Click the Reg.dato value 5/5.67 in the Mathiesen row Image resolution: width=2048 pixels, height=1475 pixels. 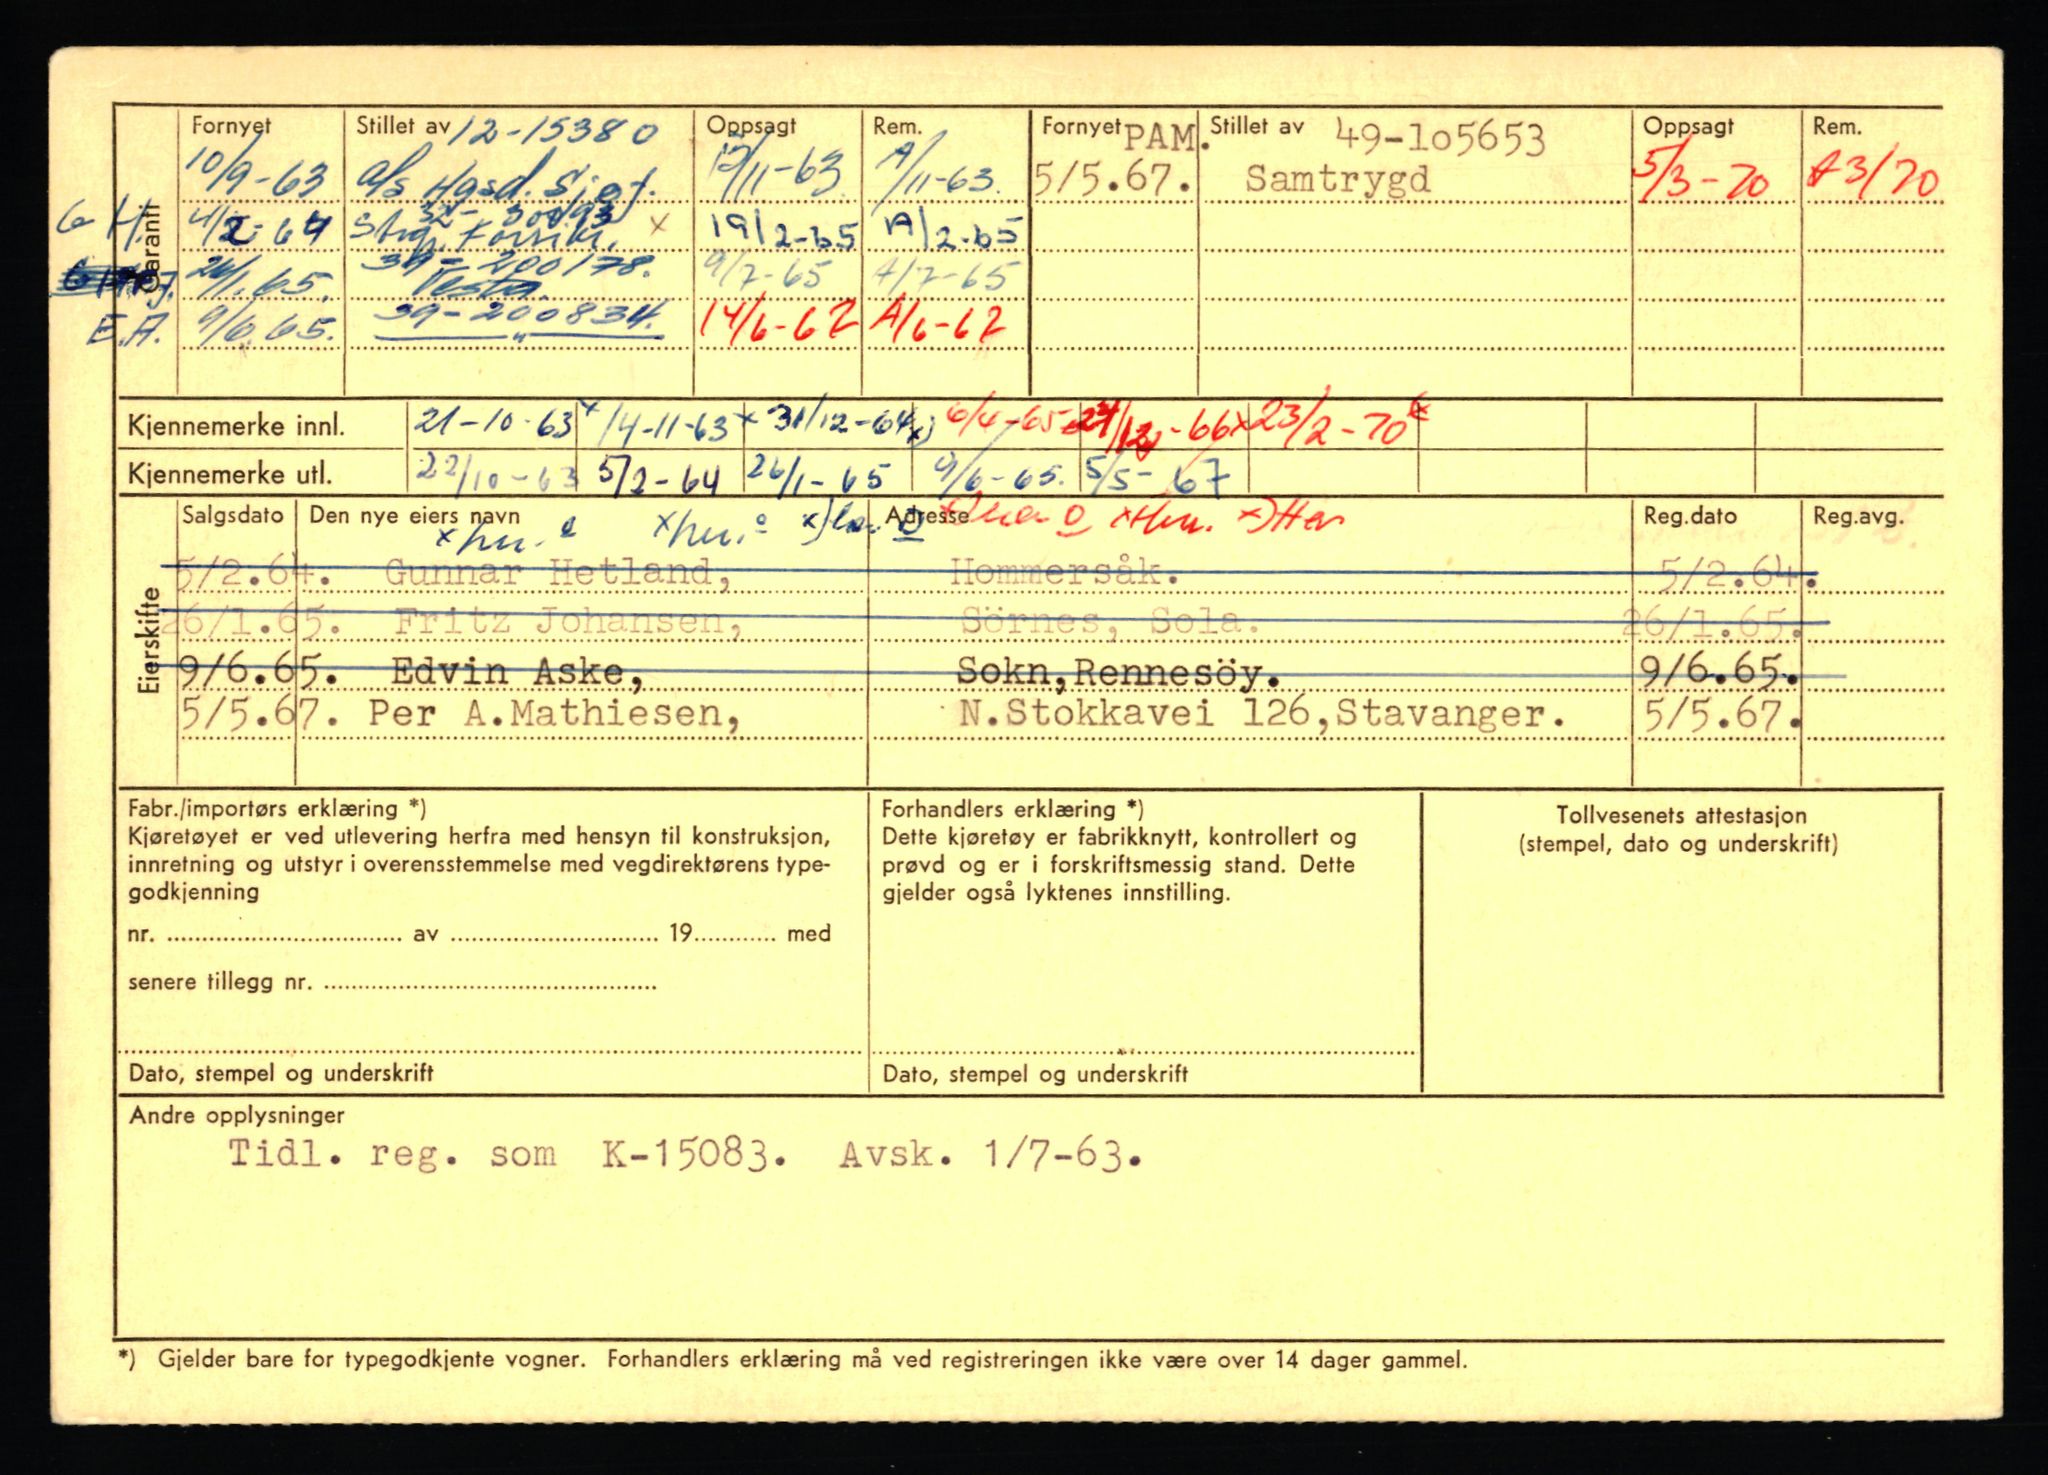pyautogui.click(x=1721, y=715)
